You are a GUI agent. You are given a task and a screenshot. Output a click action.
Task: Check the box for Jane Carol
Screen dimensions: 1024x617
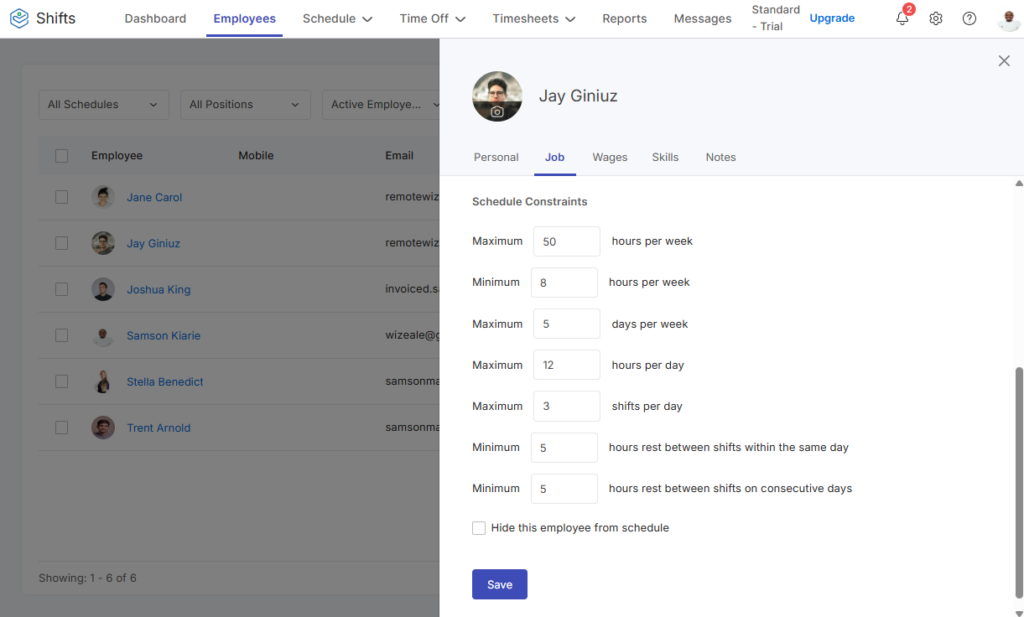[x=61, y=197]
